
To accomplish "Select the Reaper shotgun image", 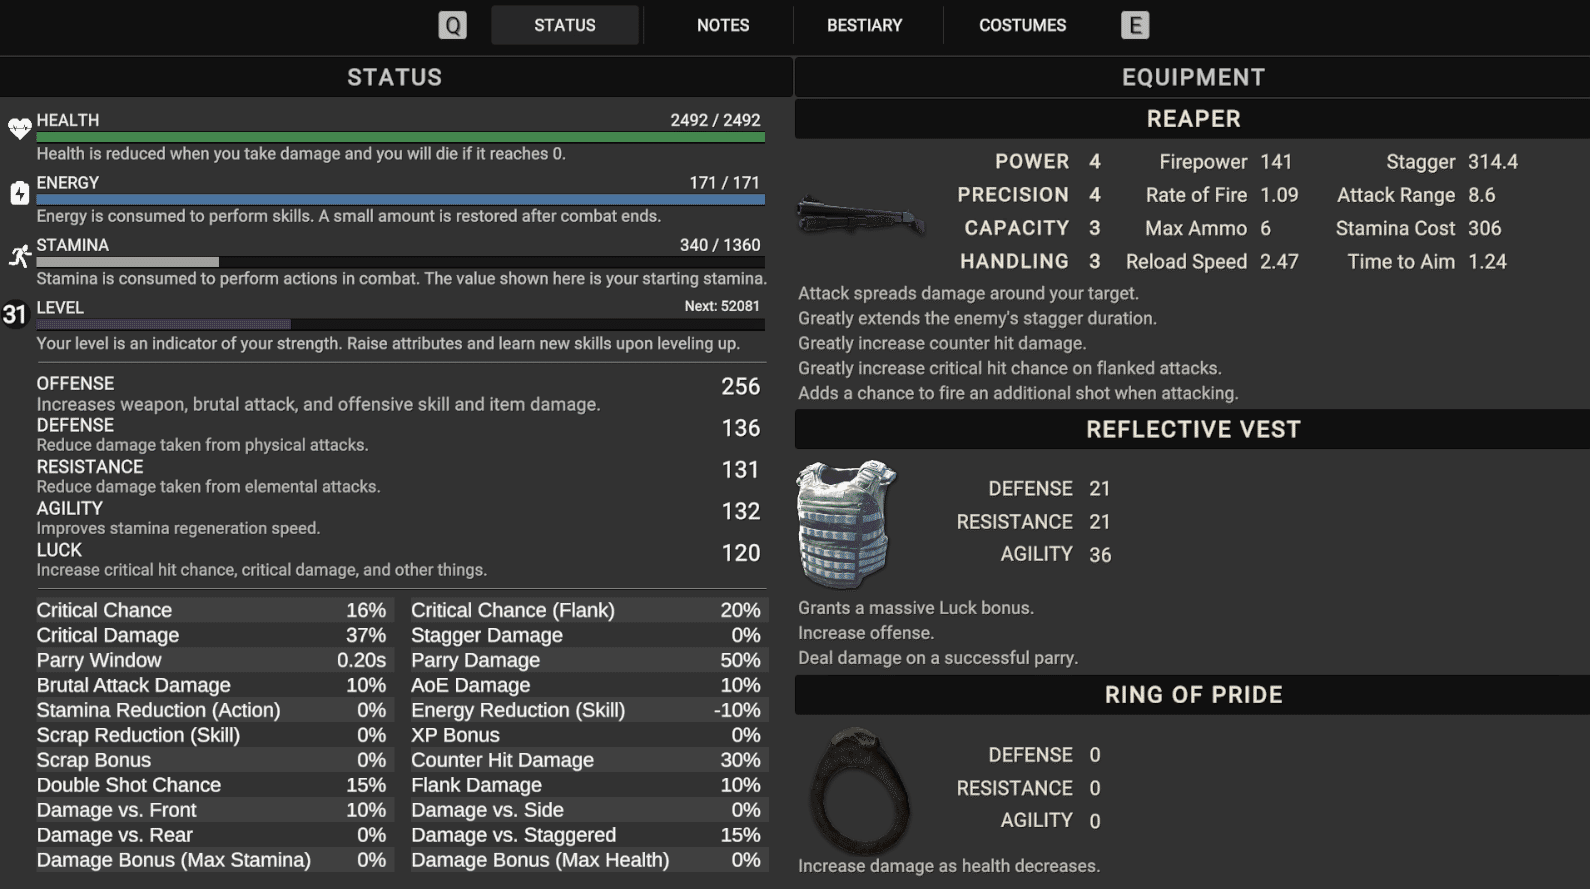I will [860, 214].
